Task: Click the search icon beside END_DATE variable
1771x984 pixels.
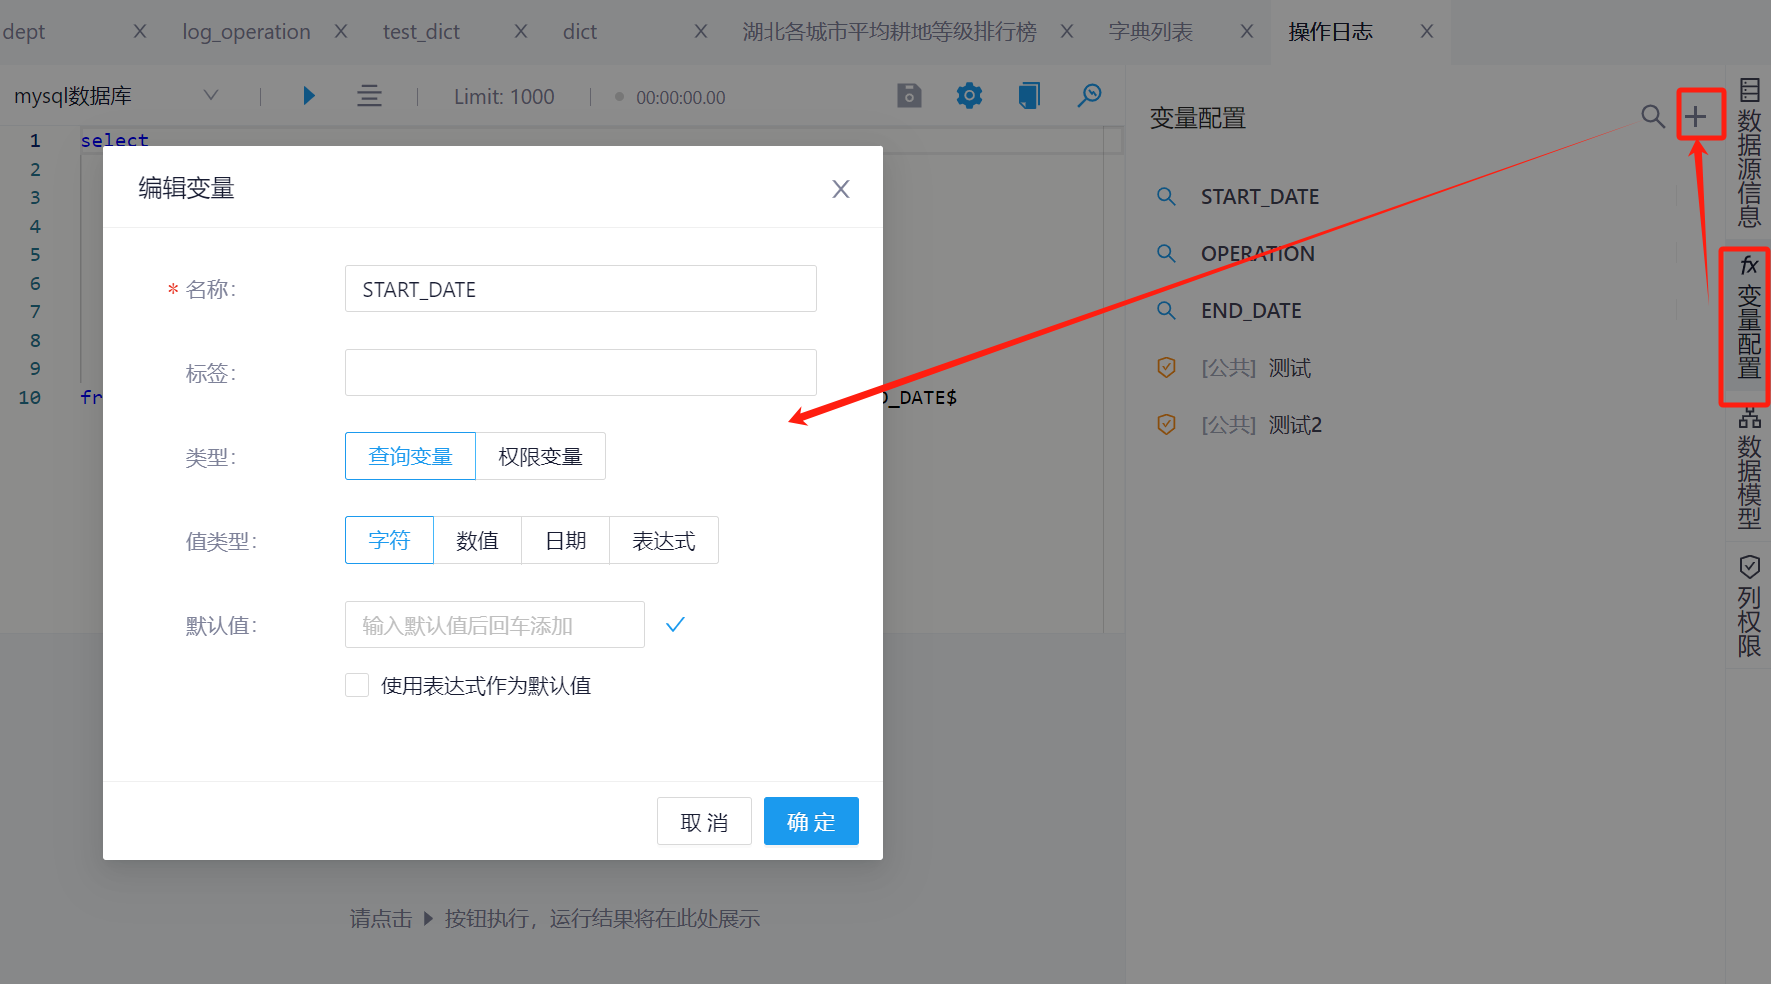Action: tap(1166, 310)
